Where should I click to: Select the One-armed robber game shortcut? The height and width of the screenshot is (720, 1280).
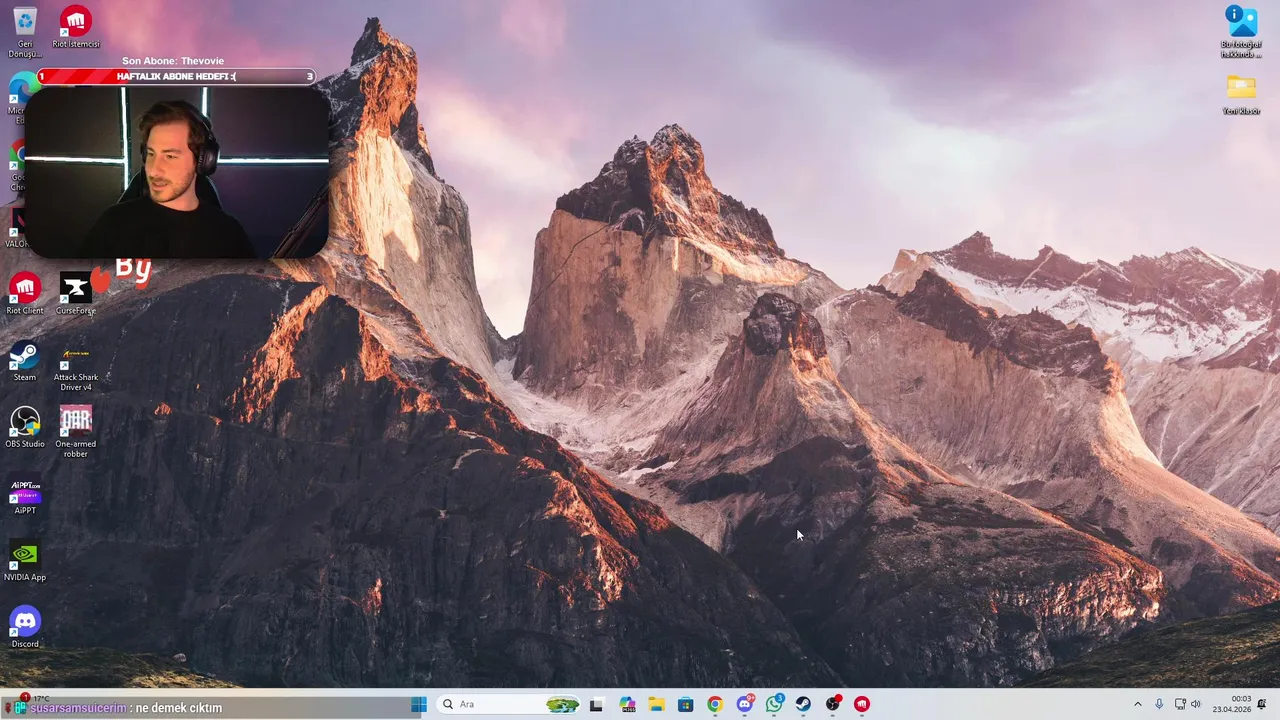76,432
